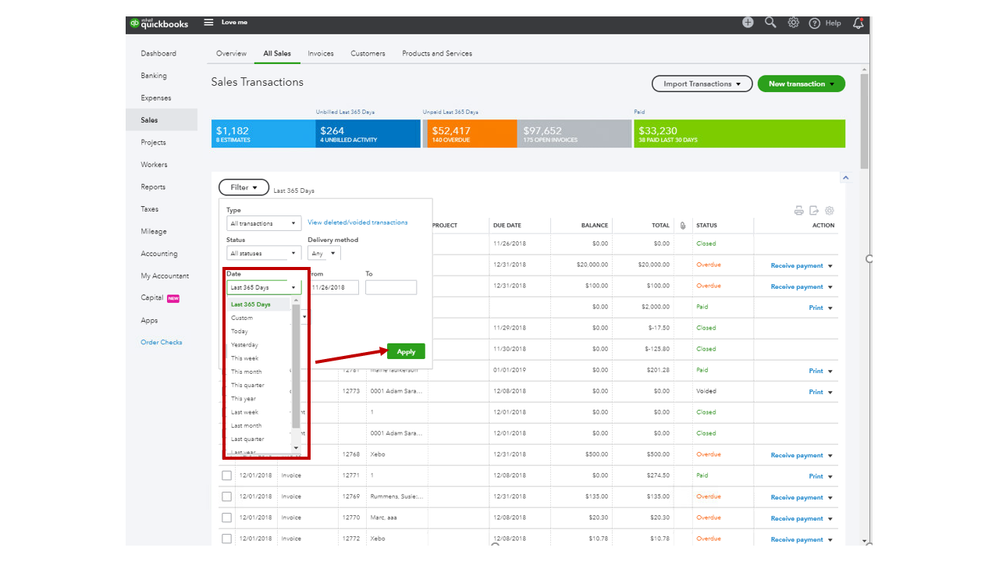Open Order Checks link in sidebar
The width and height of the screenshot is (999, 562).
click(161, 342)
